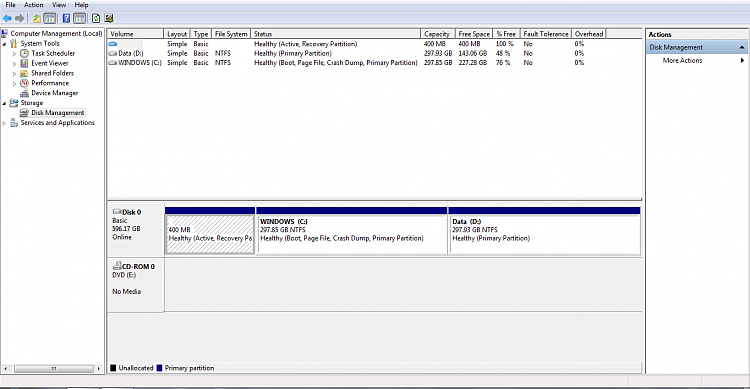The height and width of the screenshot is (389, 750).
Task: Click the 297.93 GB capacity cell
Action: [438, 54]
